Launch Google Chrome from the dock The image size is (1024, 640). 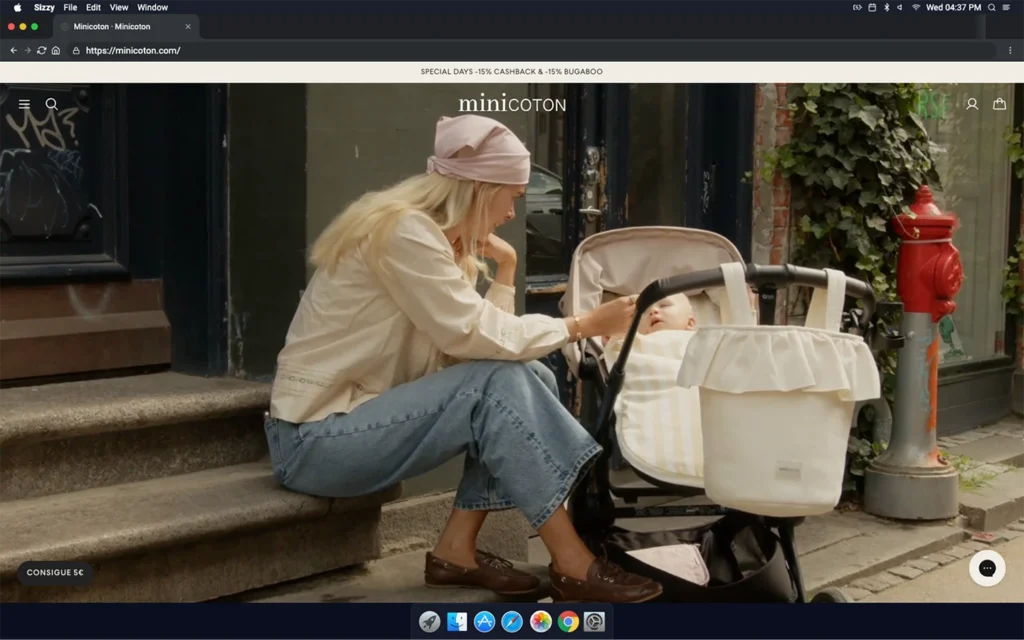click(568, 622)
